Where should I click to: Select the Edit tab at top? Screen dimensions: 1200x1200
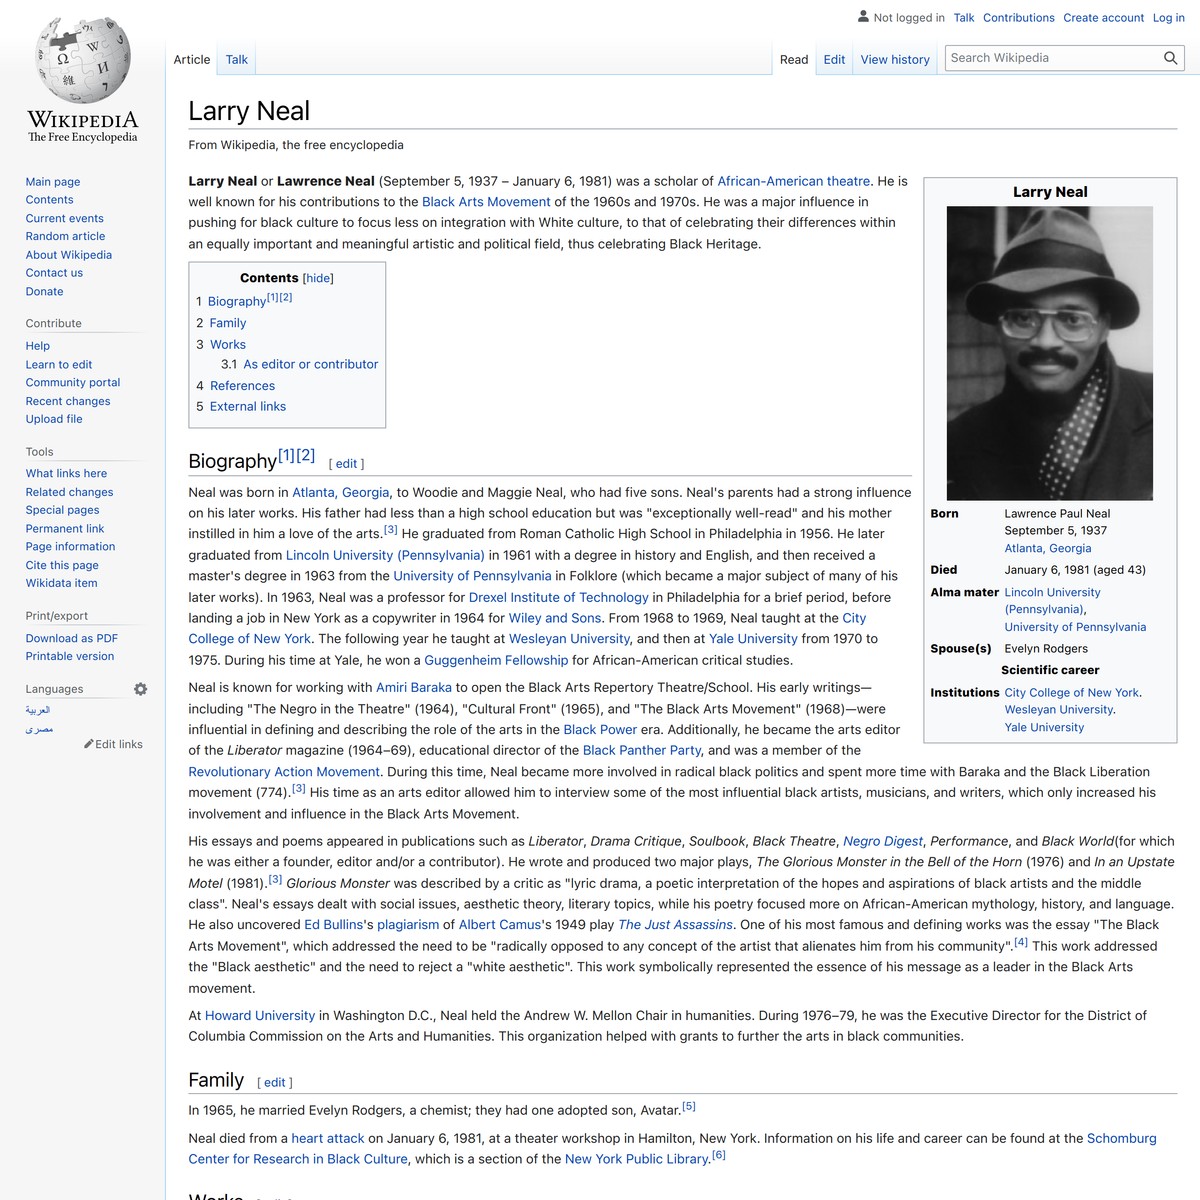click(833, 59)
